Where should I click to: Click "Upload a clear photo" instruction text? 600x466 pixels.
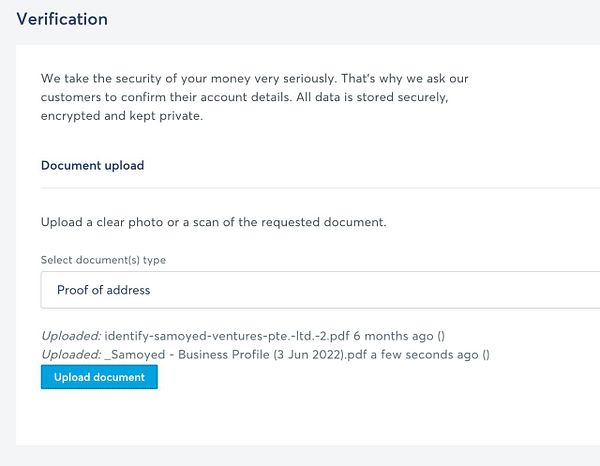(x=213, y=221)
